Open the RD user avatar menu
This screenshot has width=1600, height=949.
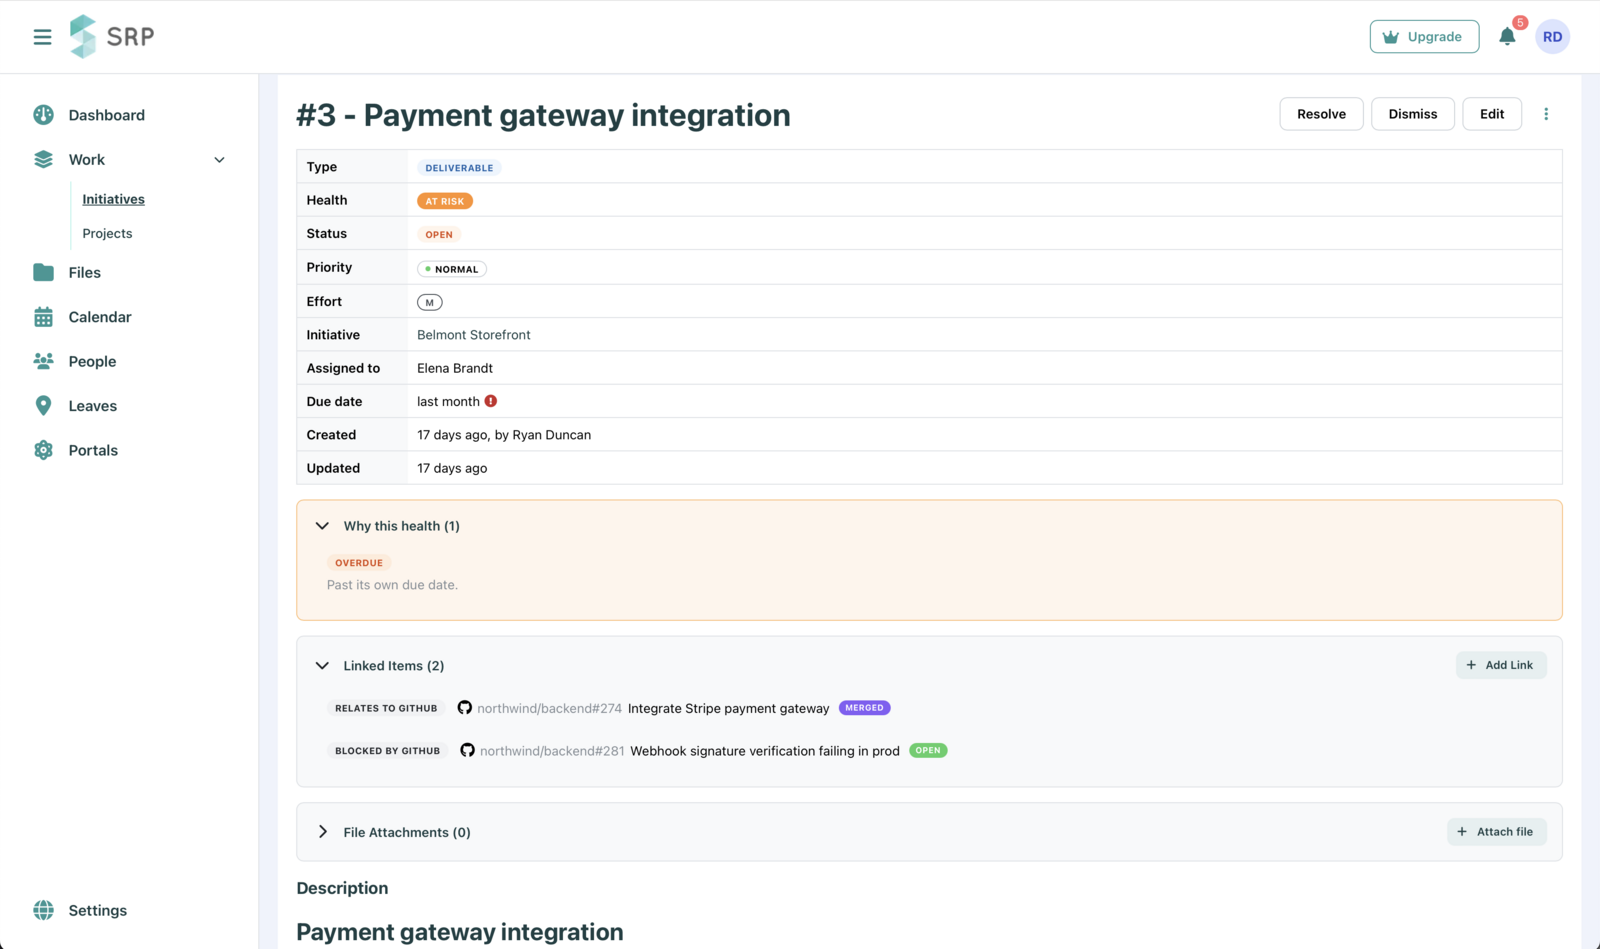tap(1552, 37)
